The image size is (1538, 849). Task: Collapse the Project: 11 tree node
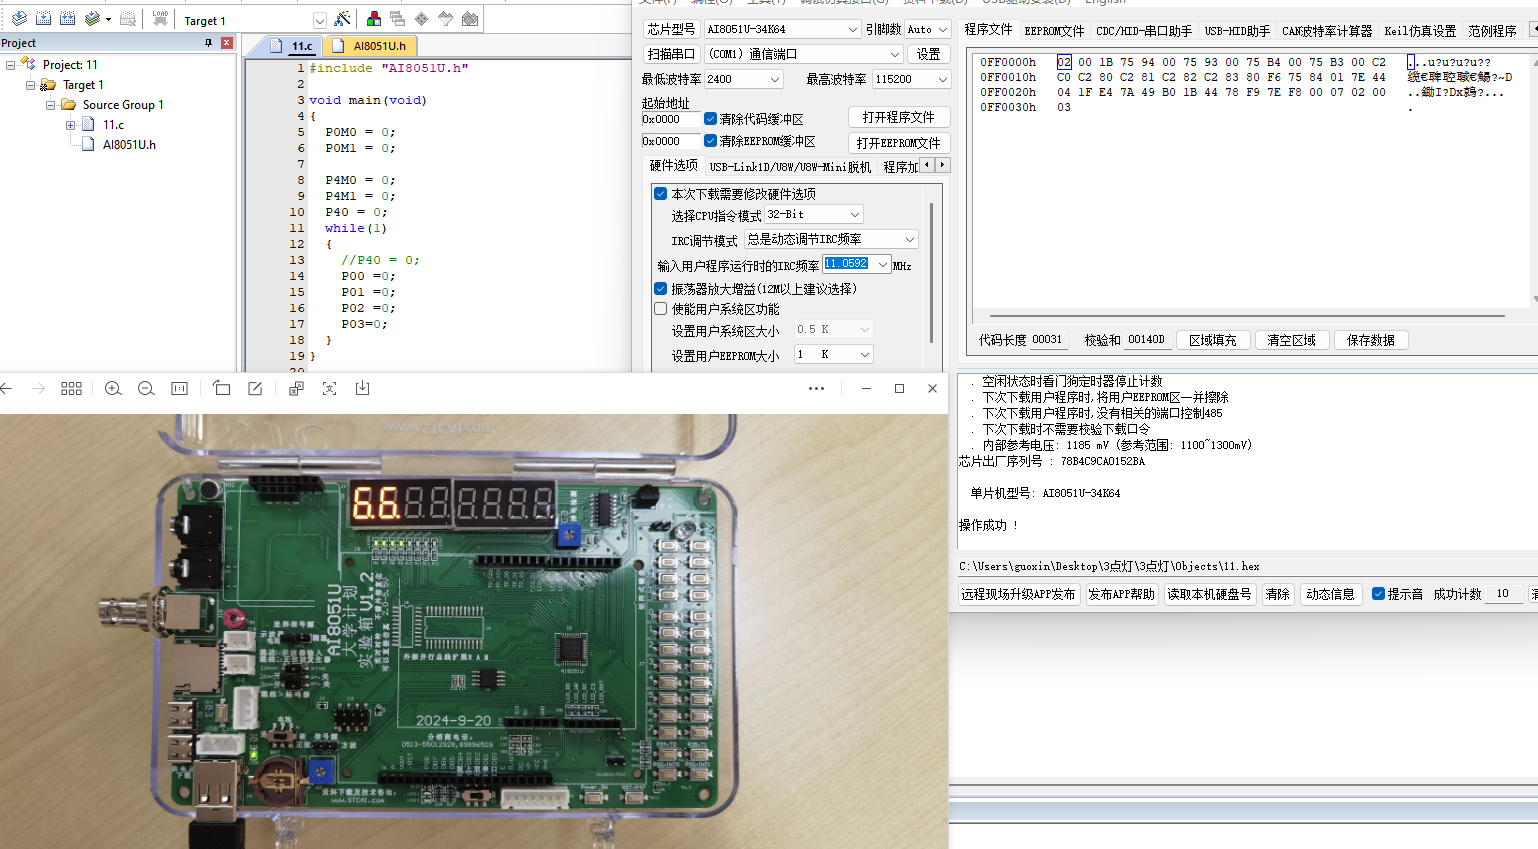pos(11,65)
